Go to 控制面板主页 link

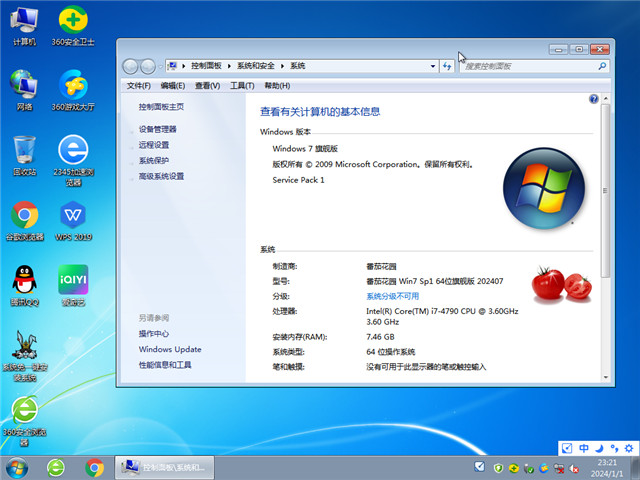tap(161, 107)
